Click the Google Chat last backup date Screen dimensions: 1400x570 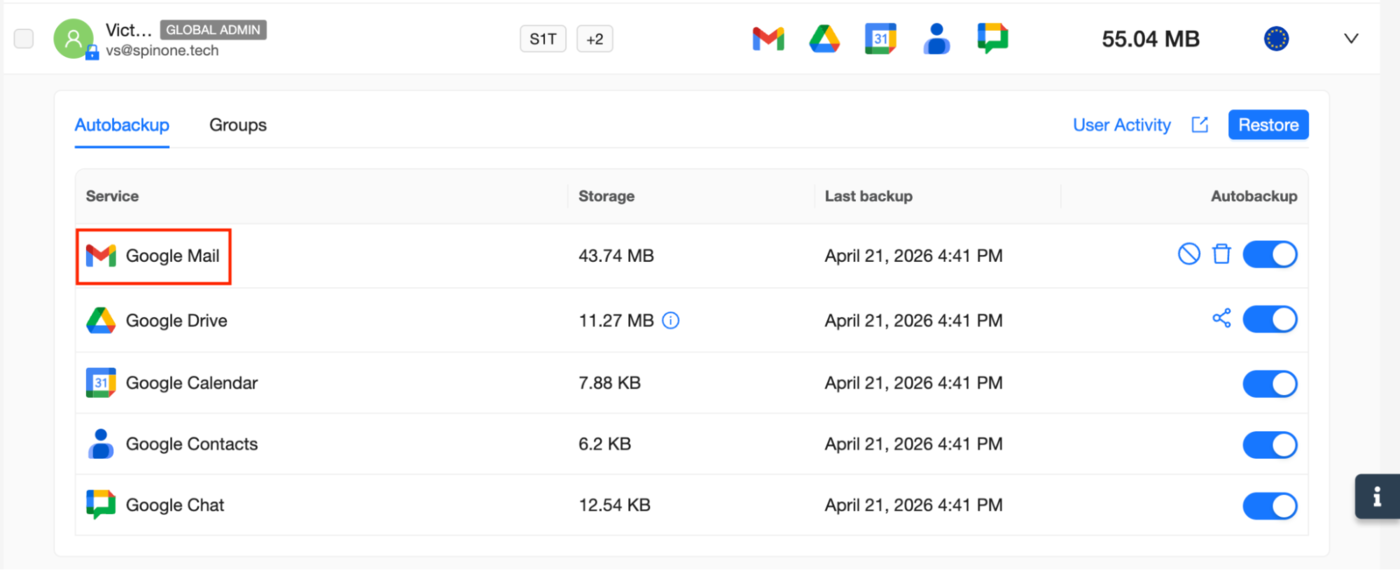coord(913,505)
